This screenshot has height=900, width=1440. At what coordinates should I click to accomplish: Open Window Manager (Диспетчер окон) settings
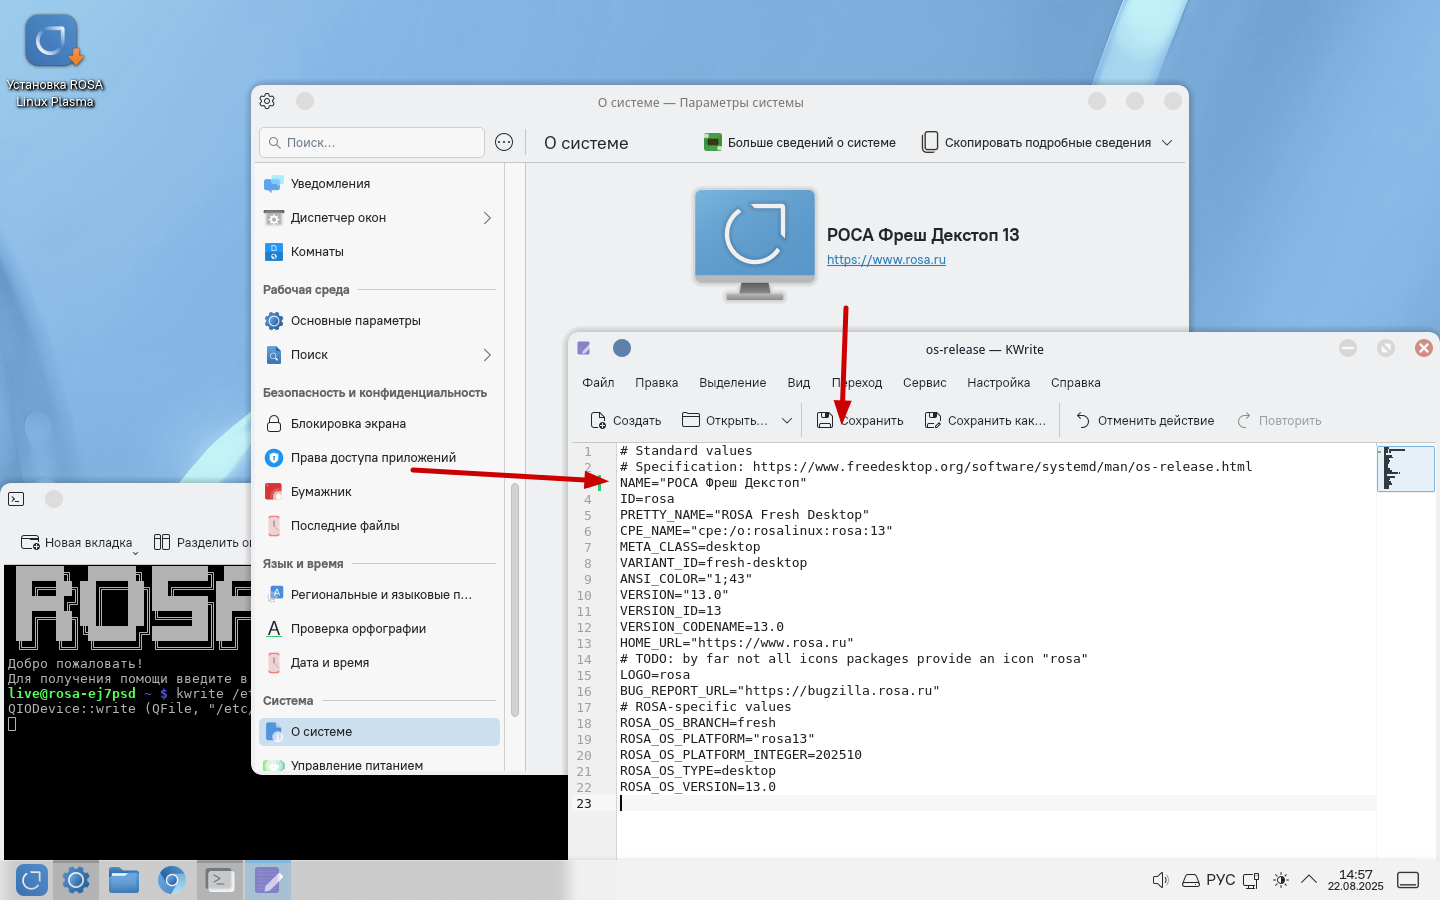click(379, 218)
